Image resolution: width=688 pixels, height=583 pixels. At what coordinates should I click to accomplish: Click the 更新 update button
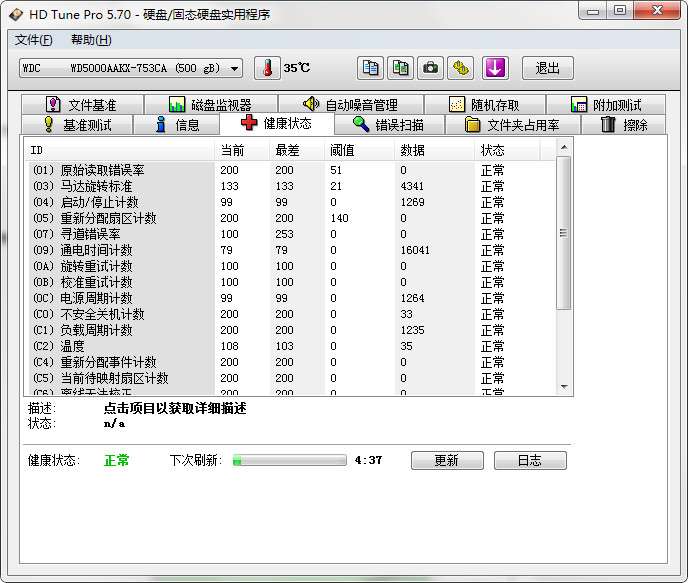[x=446, y=460]
